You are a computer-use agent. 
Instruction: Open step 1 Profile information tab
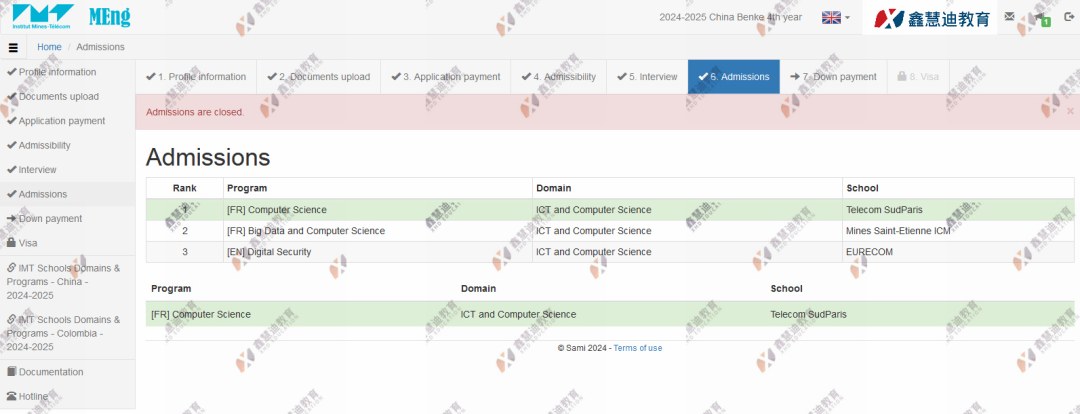coord(196,76)
